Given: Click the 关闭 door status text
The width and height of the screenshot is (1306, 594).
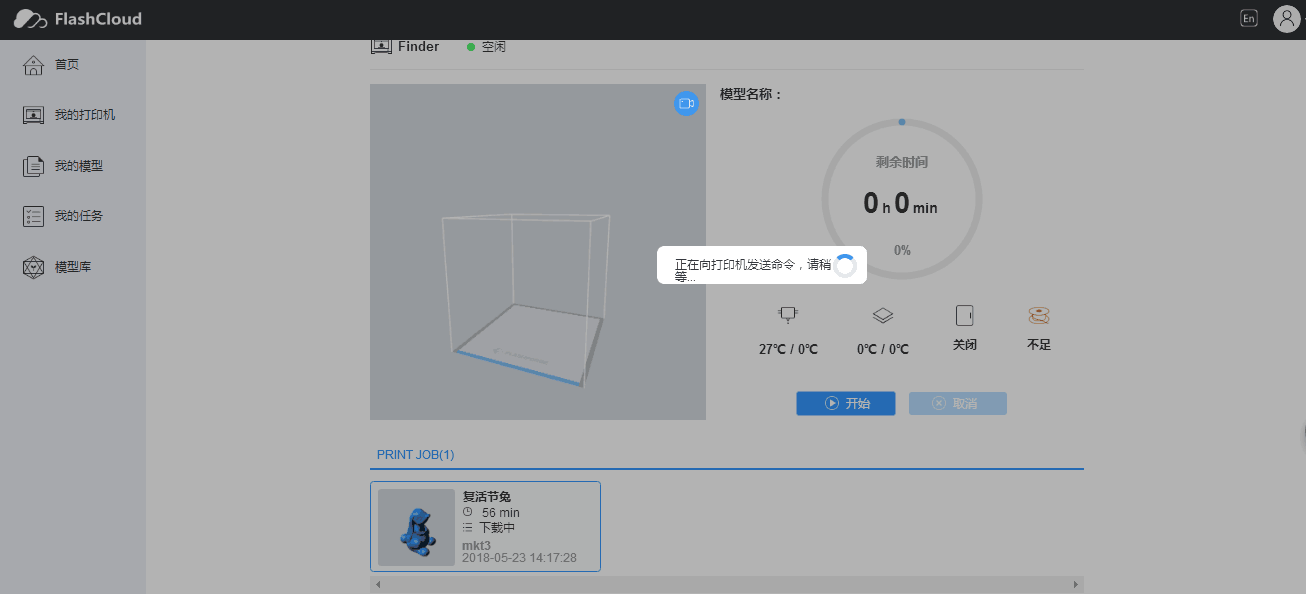Looking at the screenshot, I should pyautogui.click(x=964, y=345).
